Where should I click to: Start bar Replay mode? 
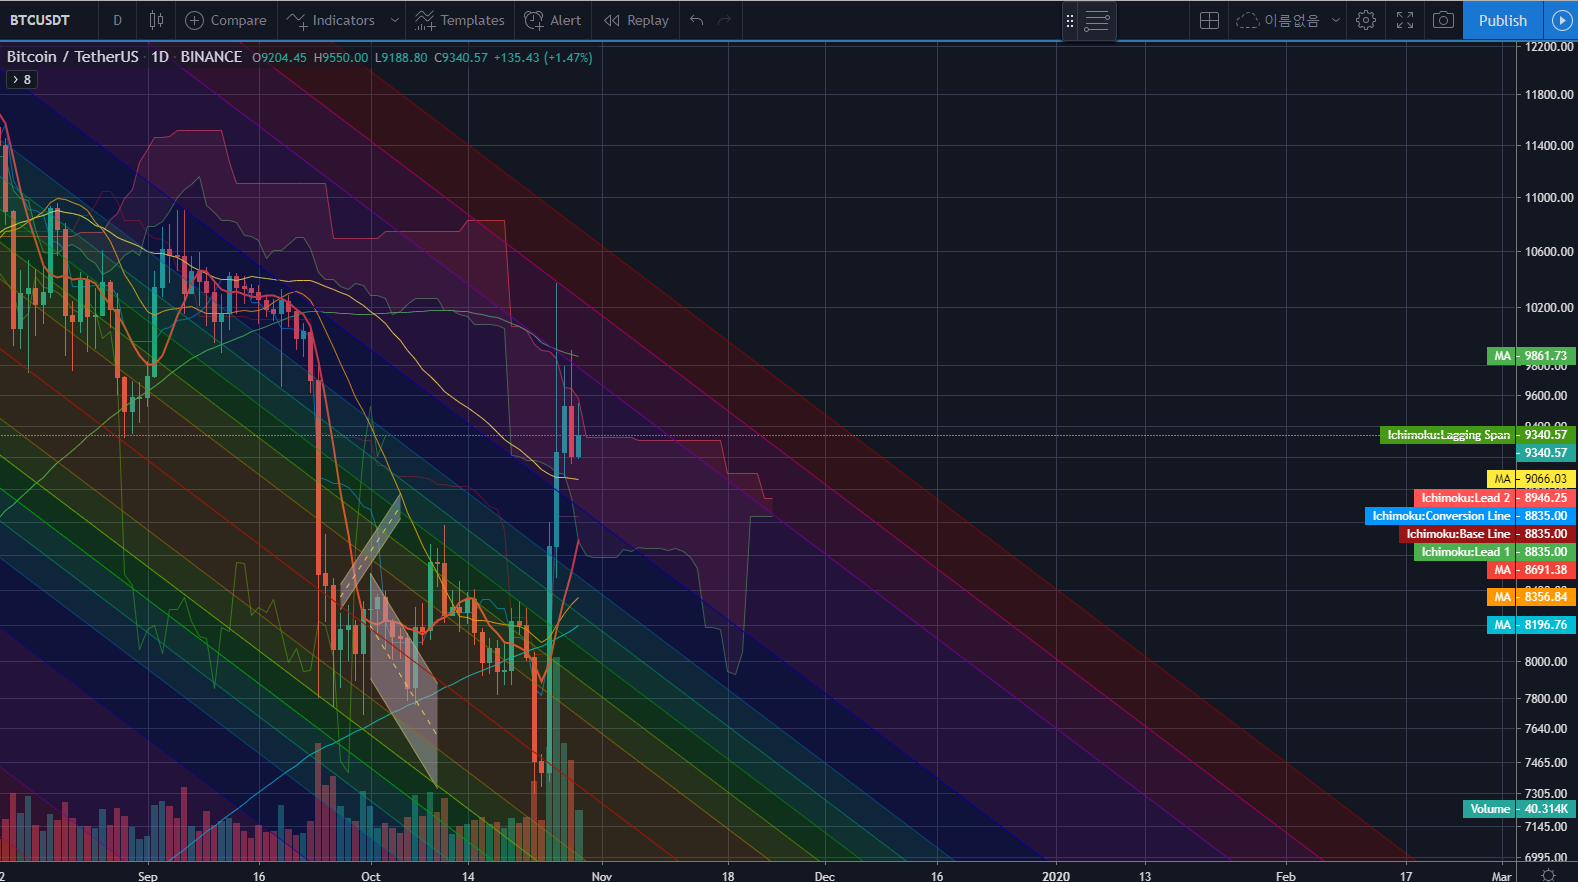[636, 20]
